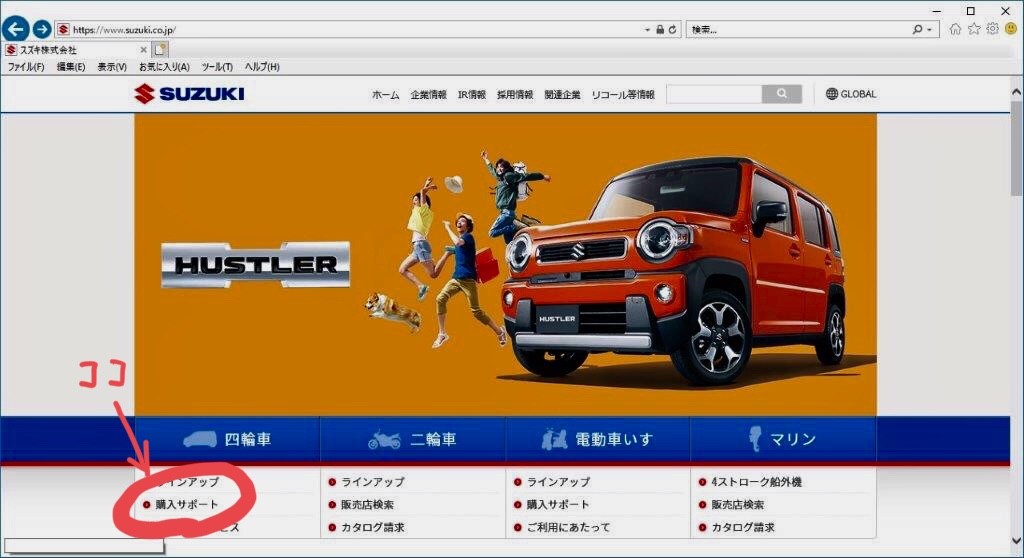The image size is (1024, 558).
Task: Open the search provider dropdown arrow
Action: 929,30
